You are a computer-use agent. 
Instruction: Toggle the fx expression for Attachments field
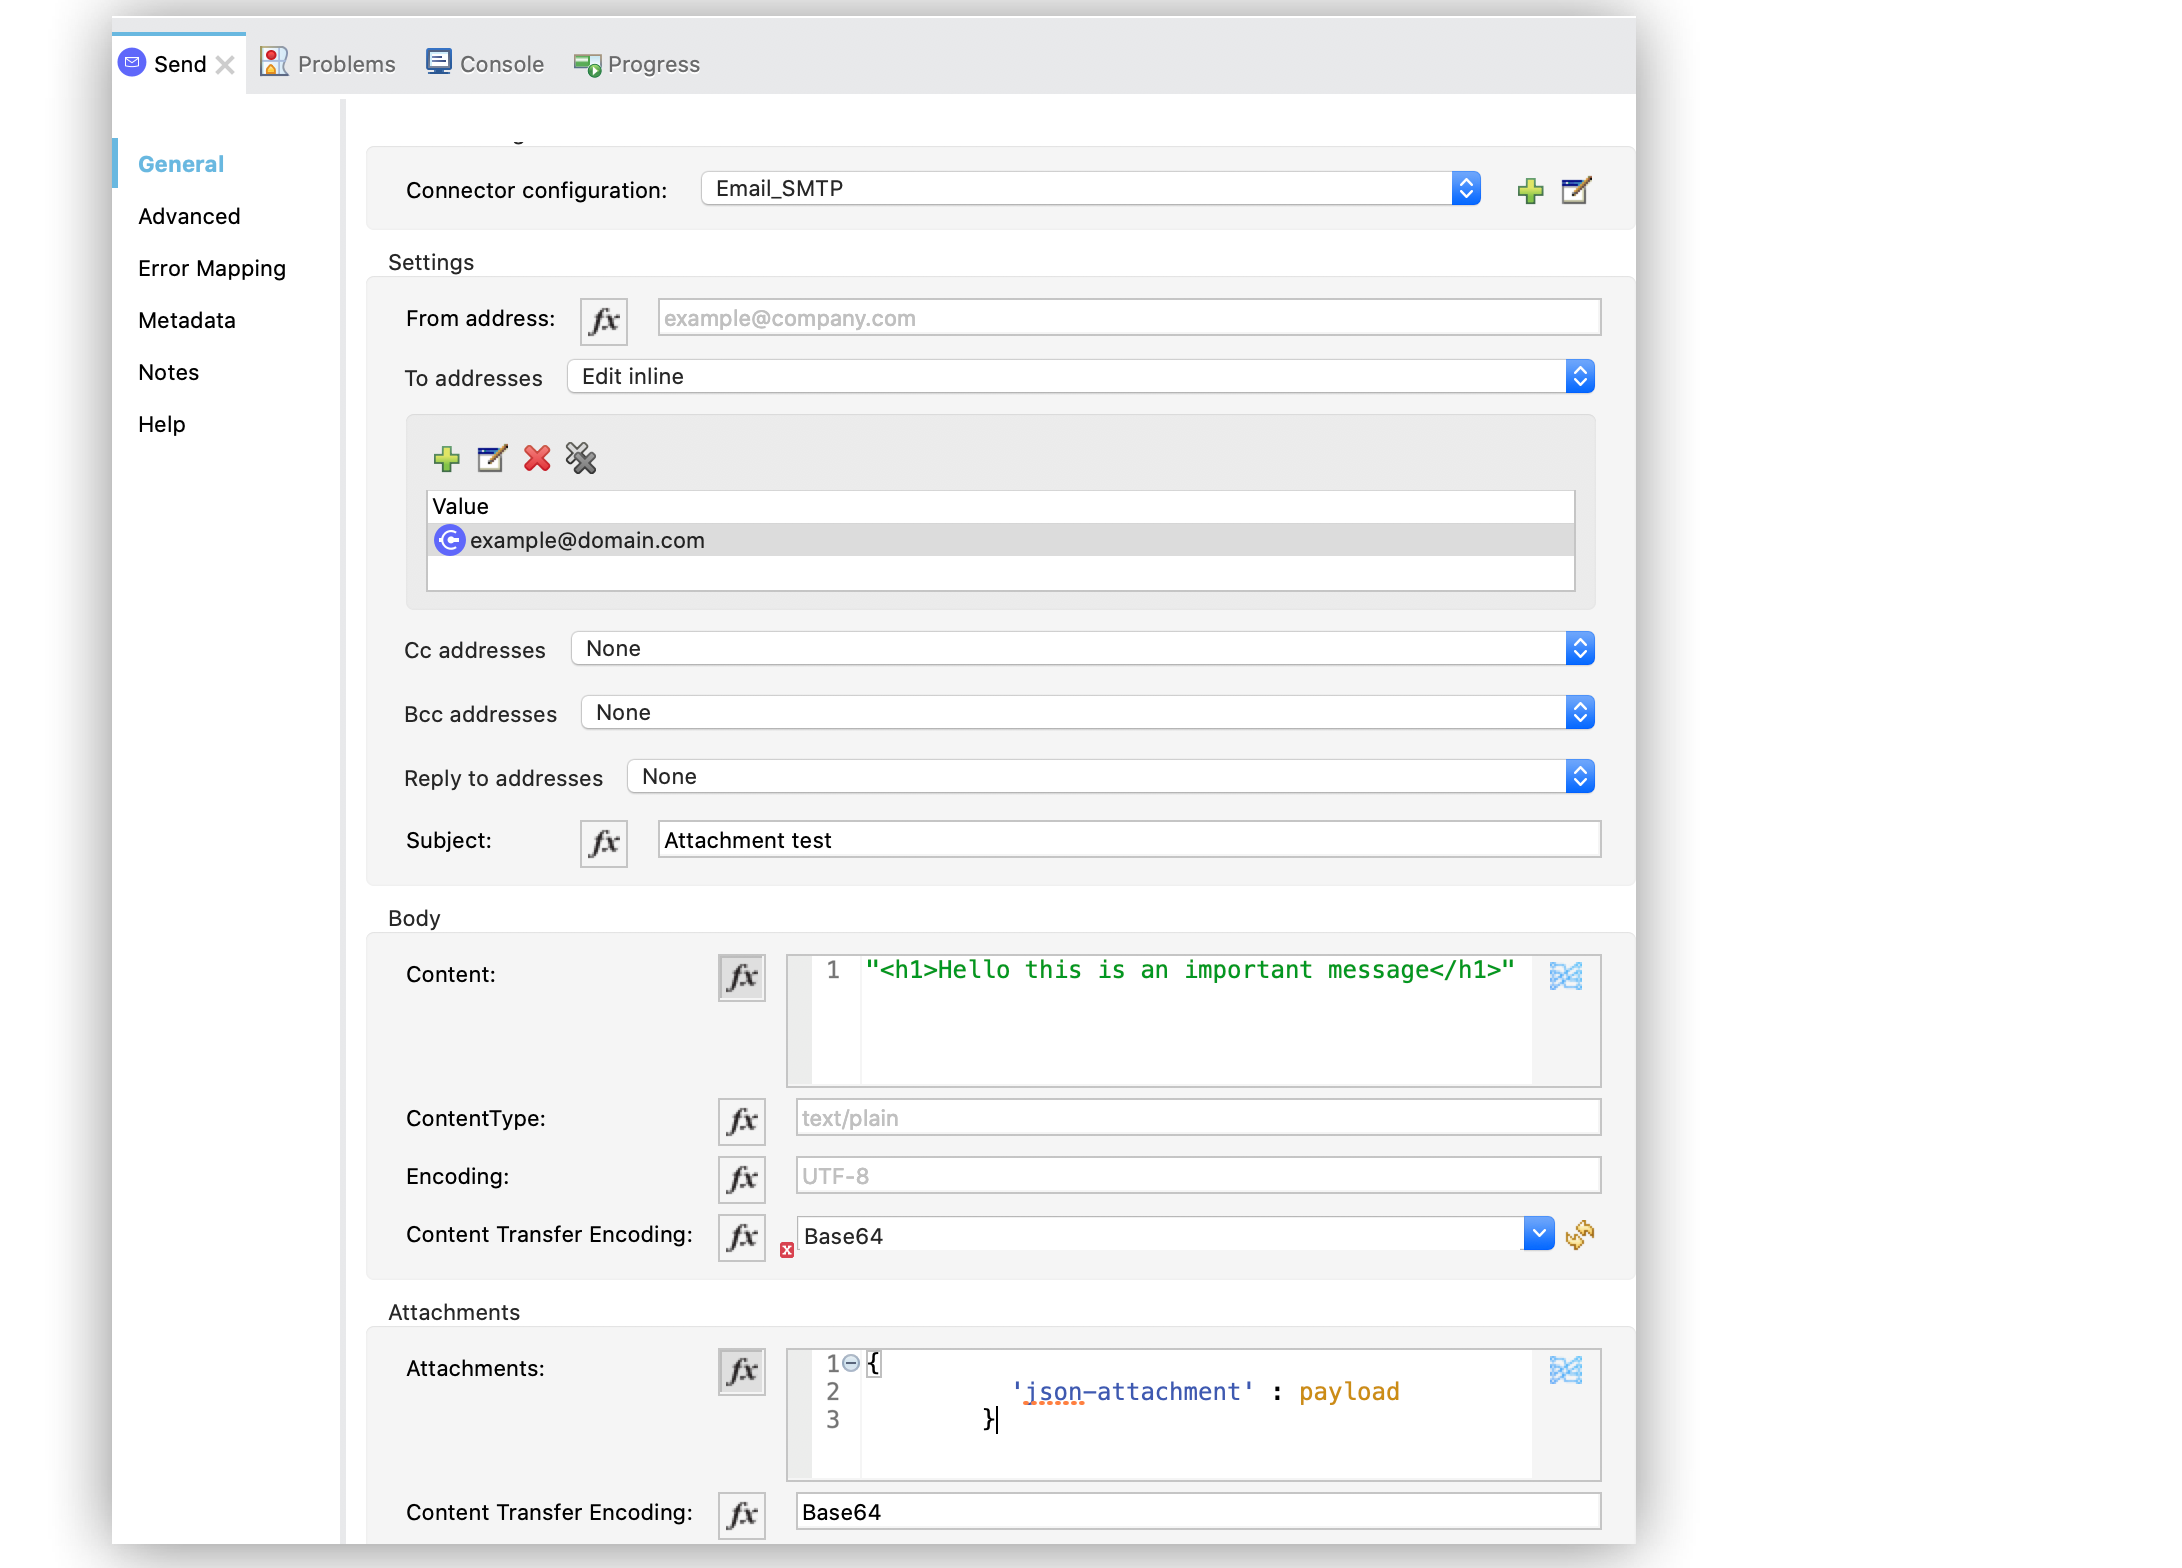(x=742, y=1368)
